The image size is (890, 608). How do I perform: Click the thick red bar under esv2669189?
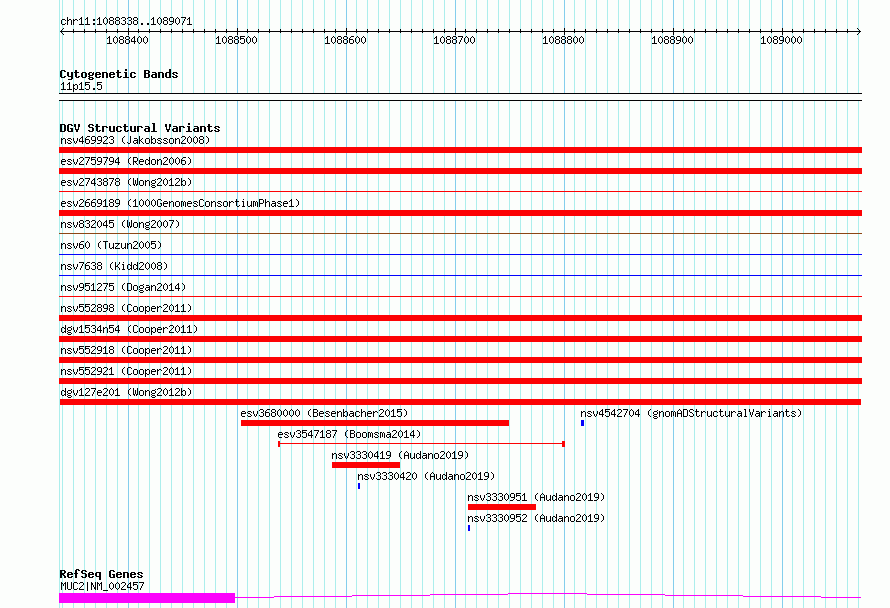coord(460,213)
